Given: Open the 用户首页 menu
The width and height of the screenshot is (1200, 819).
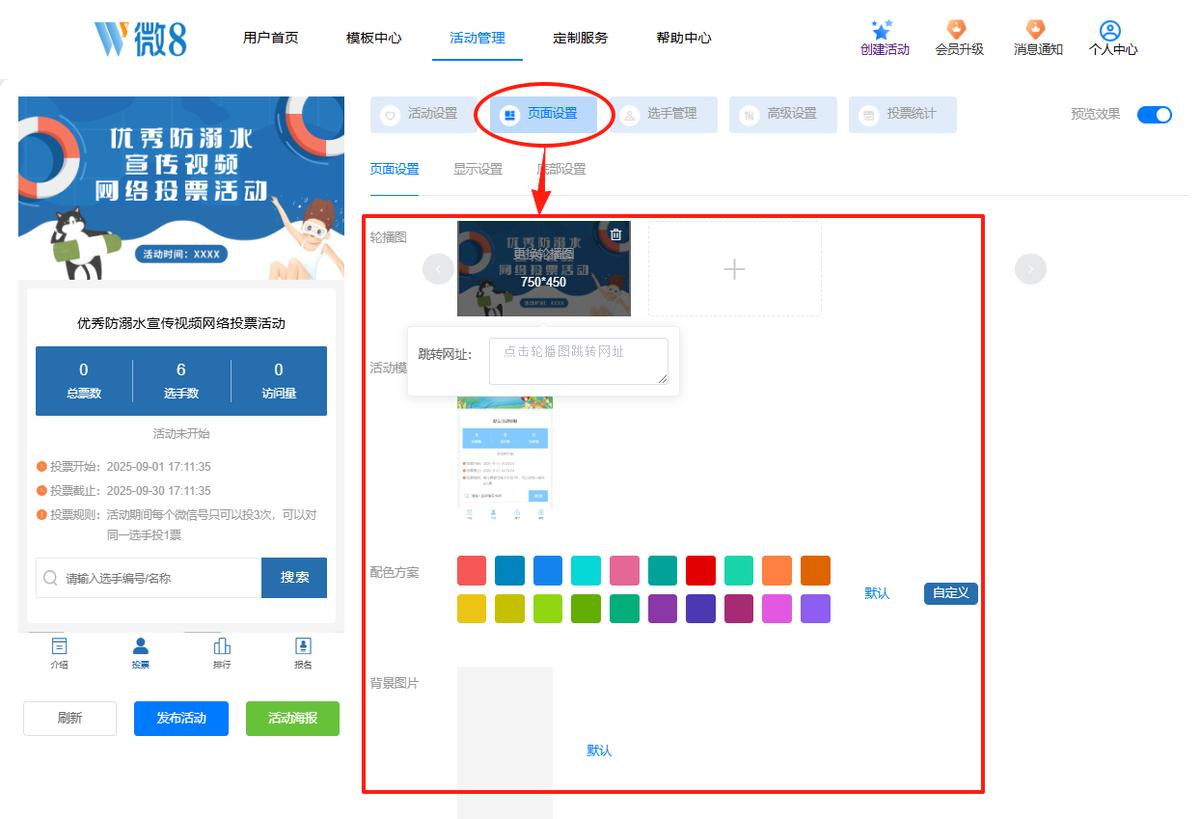Looking at the screenshot, I should (x=271, y=38).
